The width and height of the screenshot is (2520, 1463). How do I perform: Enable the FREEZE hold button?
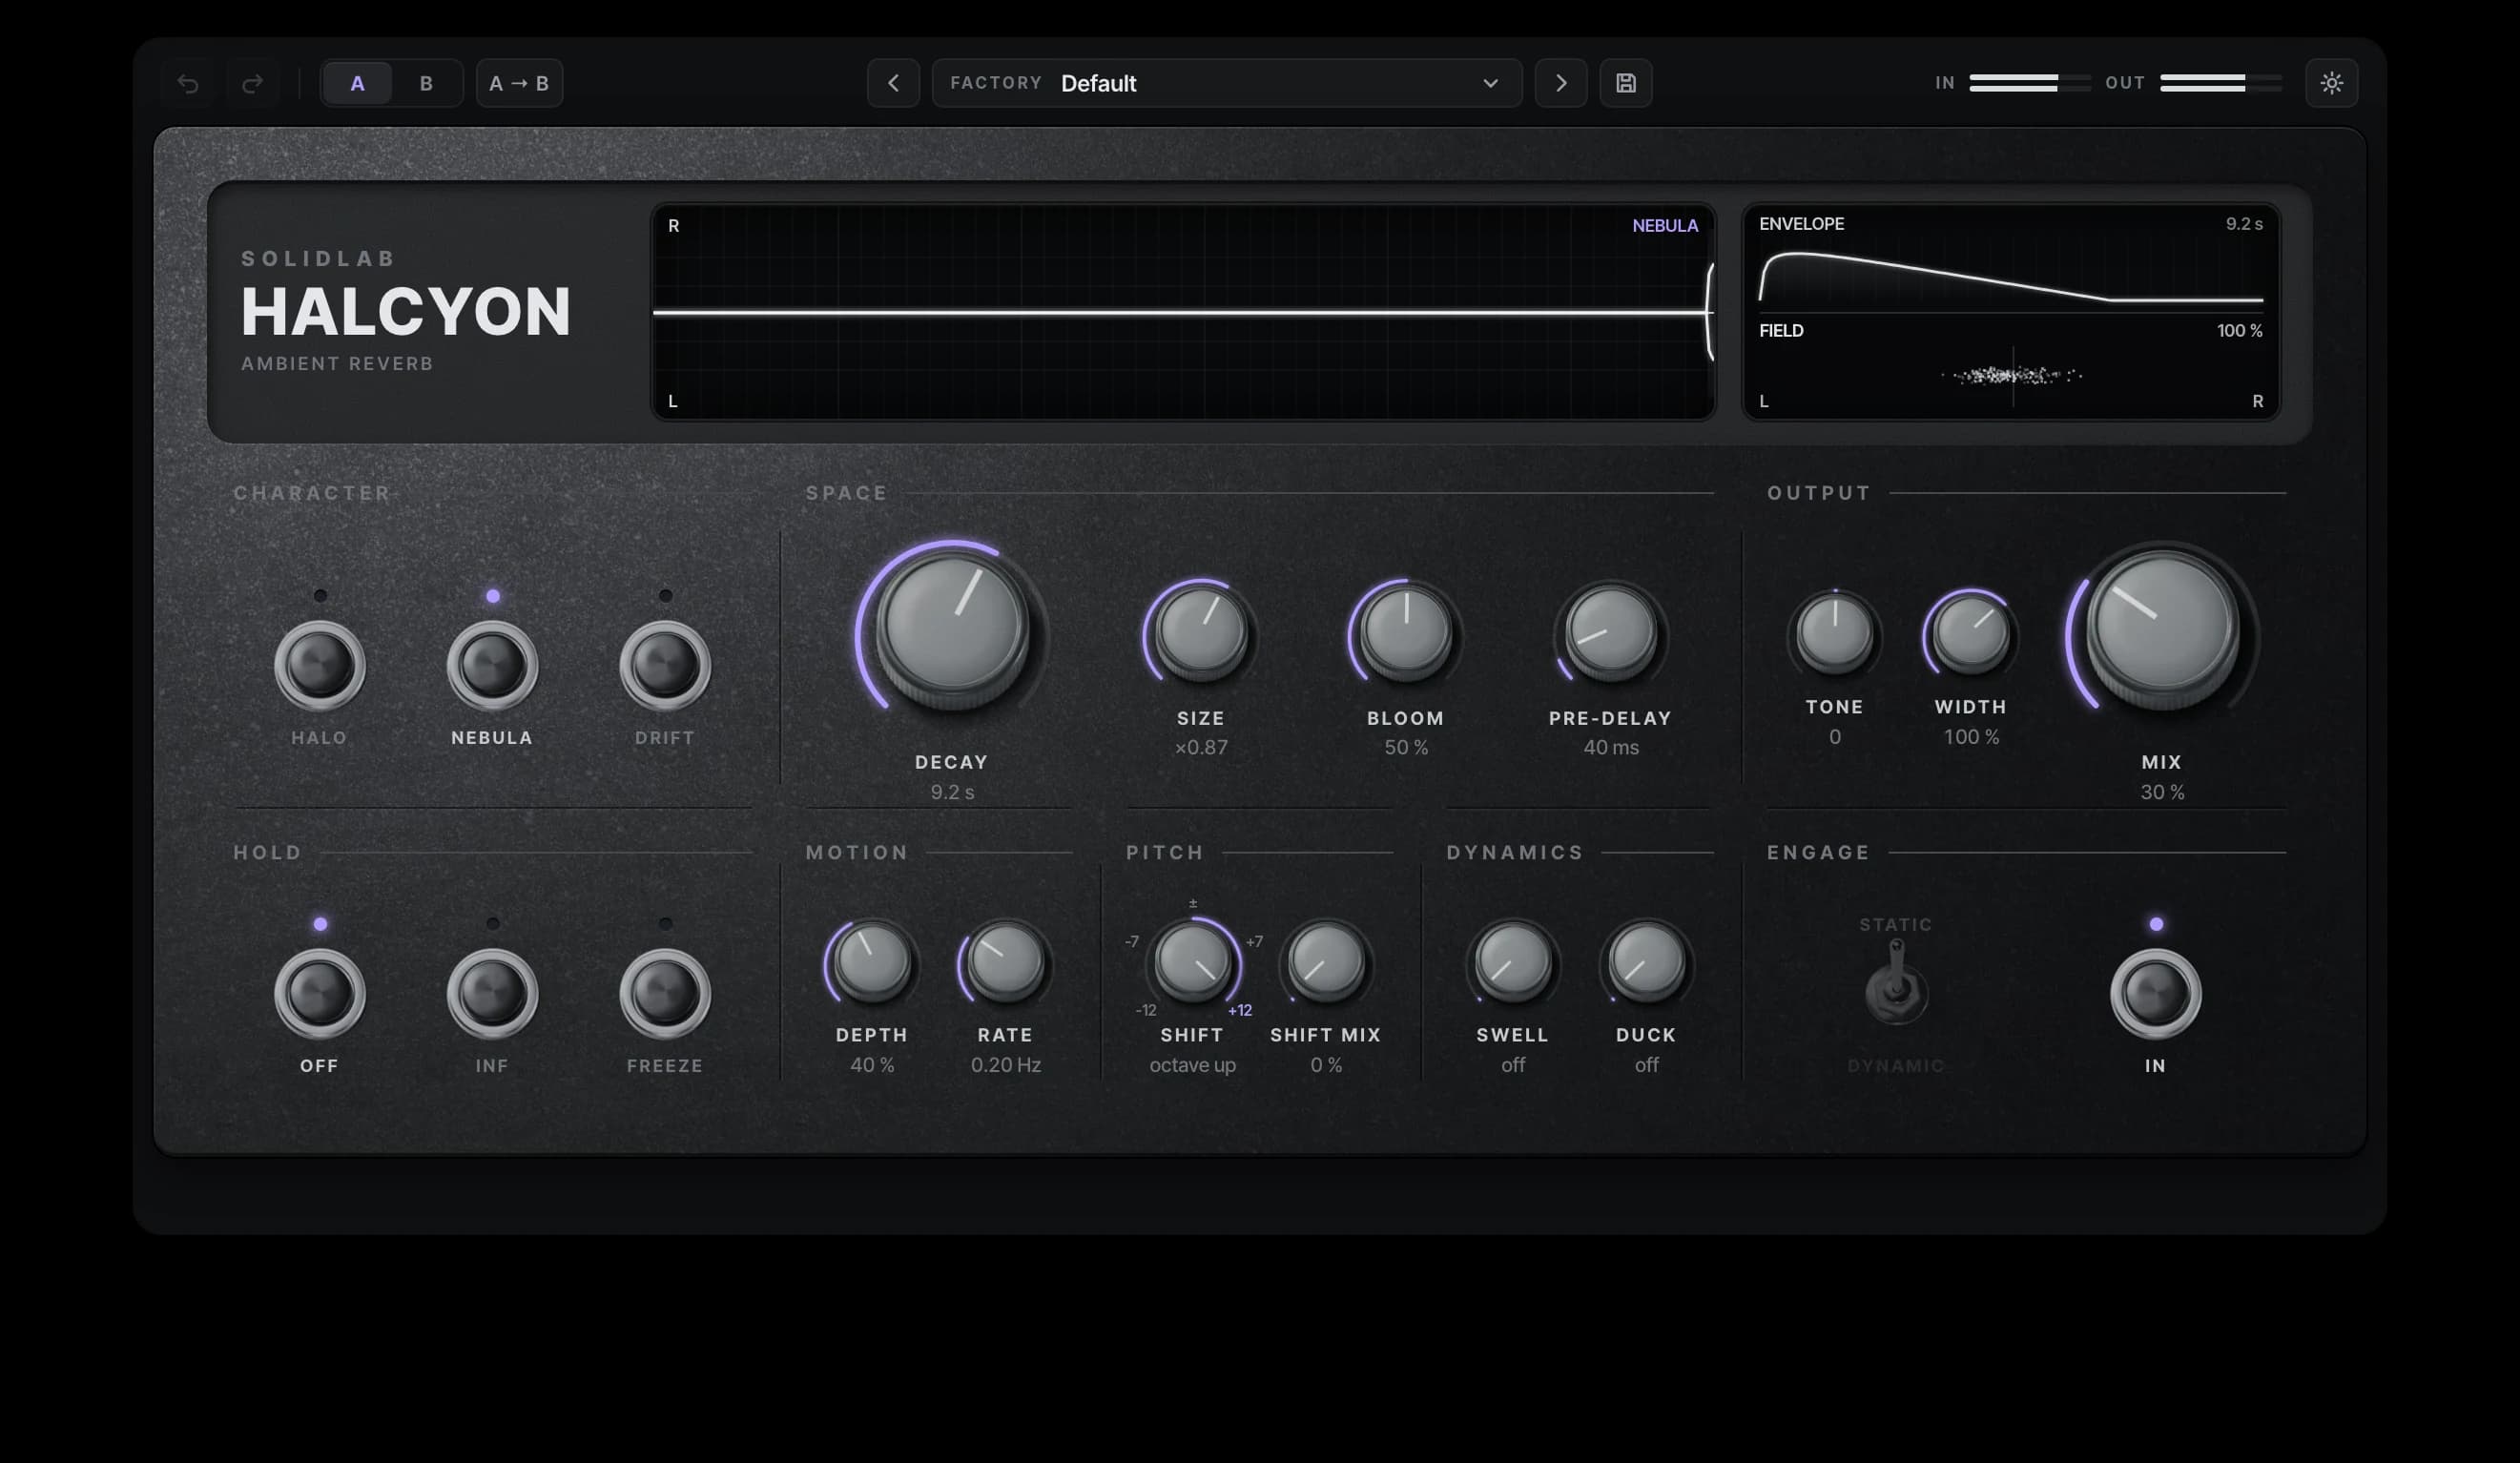pos(665,994)
